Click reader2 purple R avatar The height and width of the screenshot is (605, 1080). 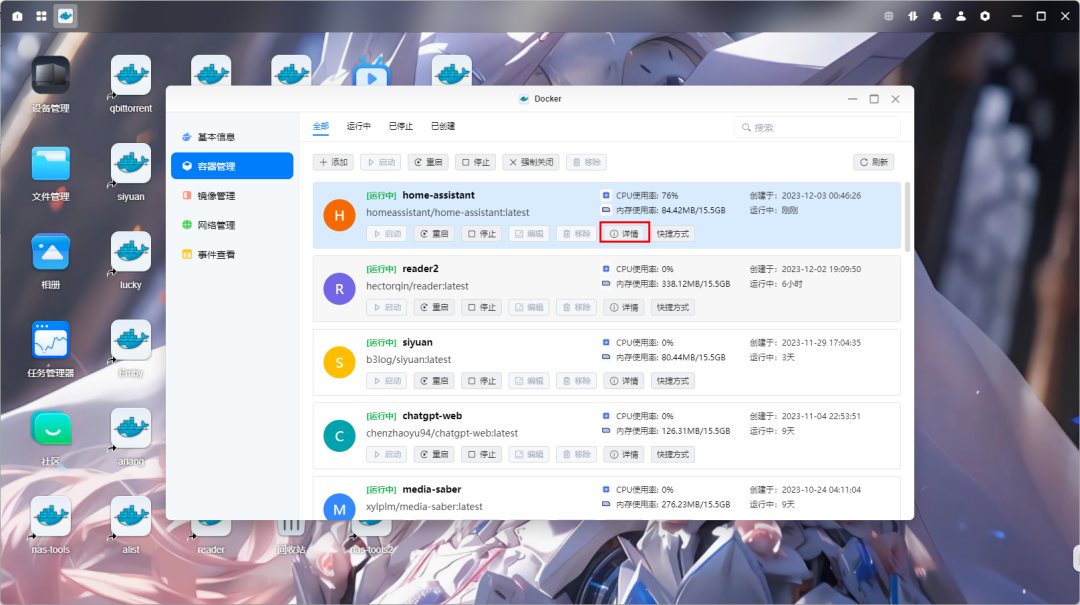(340, 289)
